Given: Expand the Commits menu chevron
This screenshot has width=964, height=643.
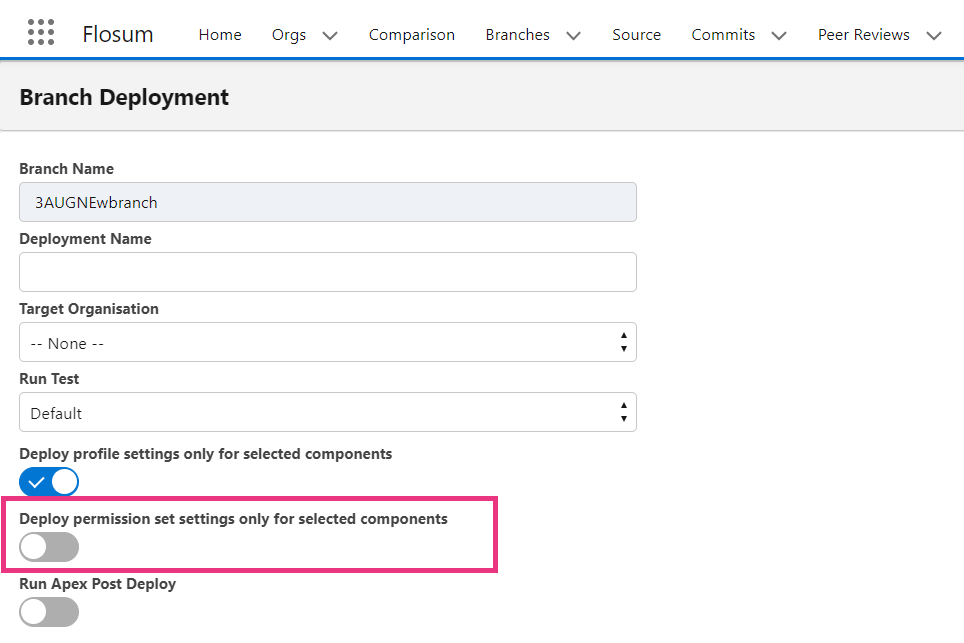Looking at the screenshot, I should (779, 36).
